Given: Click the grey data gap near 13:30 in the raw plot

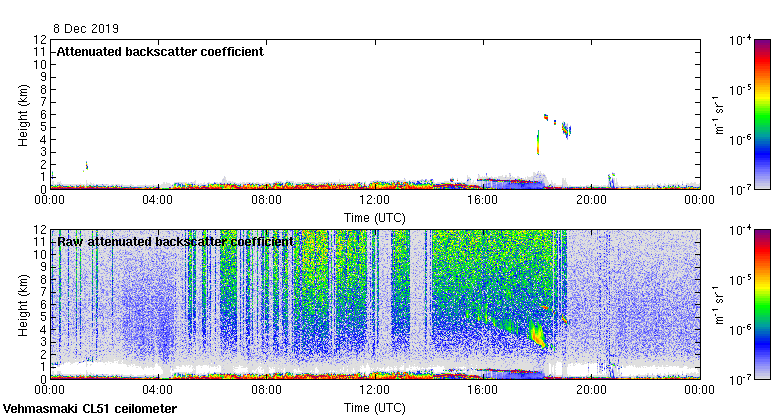Looking at the screenshot, I should pyautogui.click(x=418, y=299).
